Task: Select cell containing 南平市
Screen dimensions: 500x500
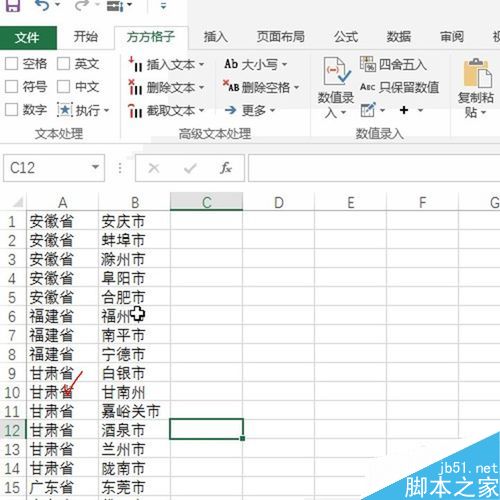Action: [135, 335]
